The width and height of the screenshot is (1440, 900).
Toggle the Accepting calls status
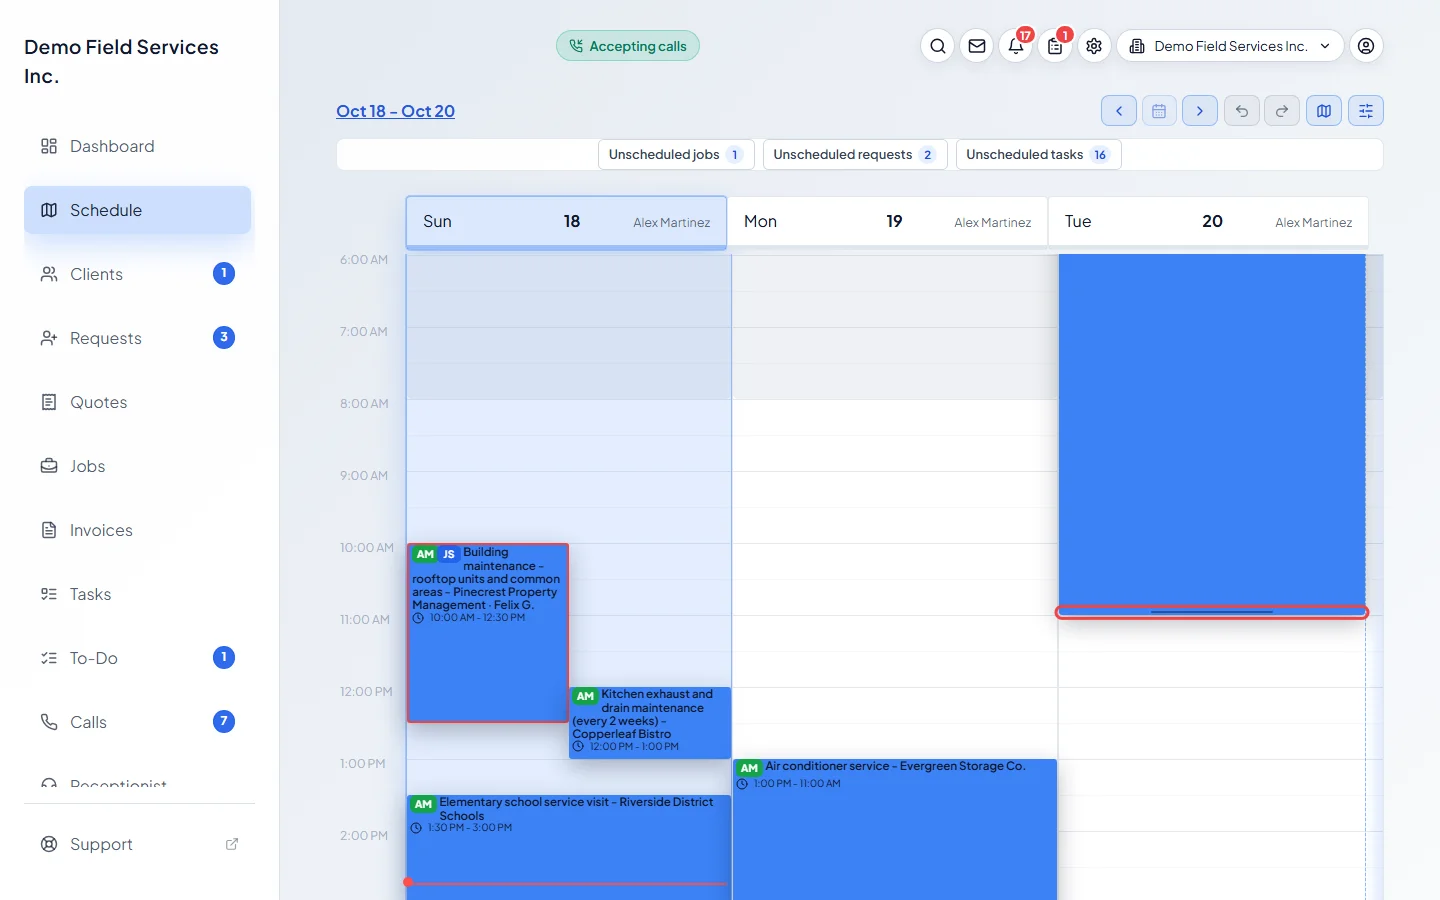tap(628, 46)
